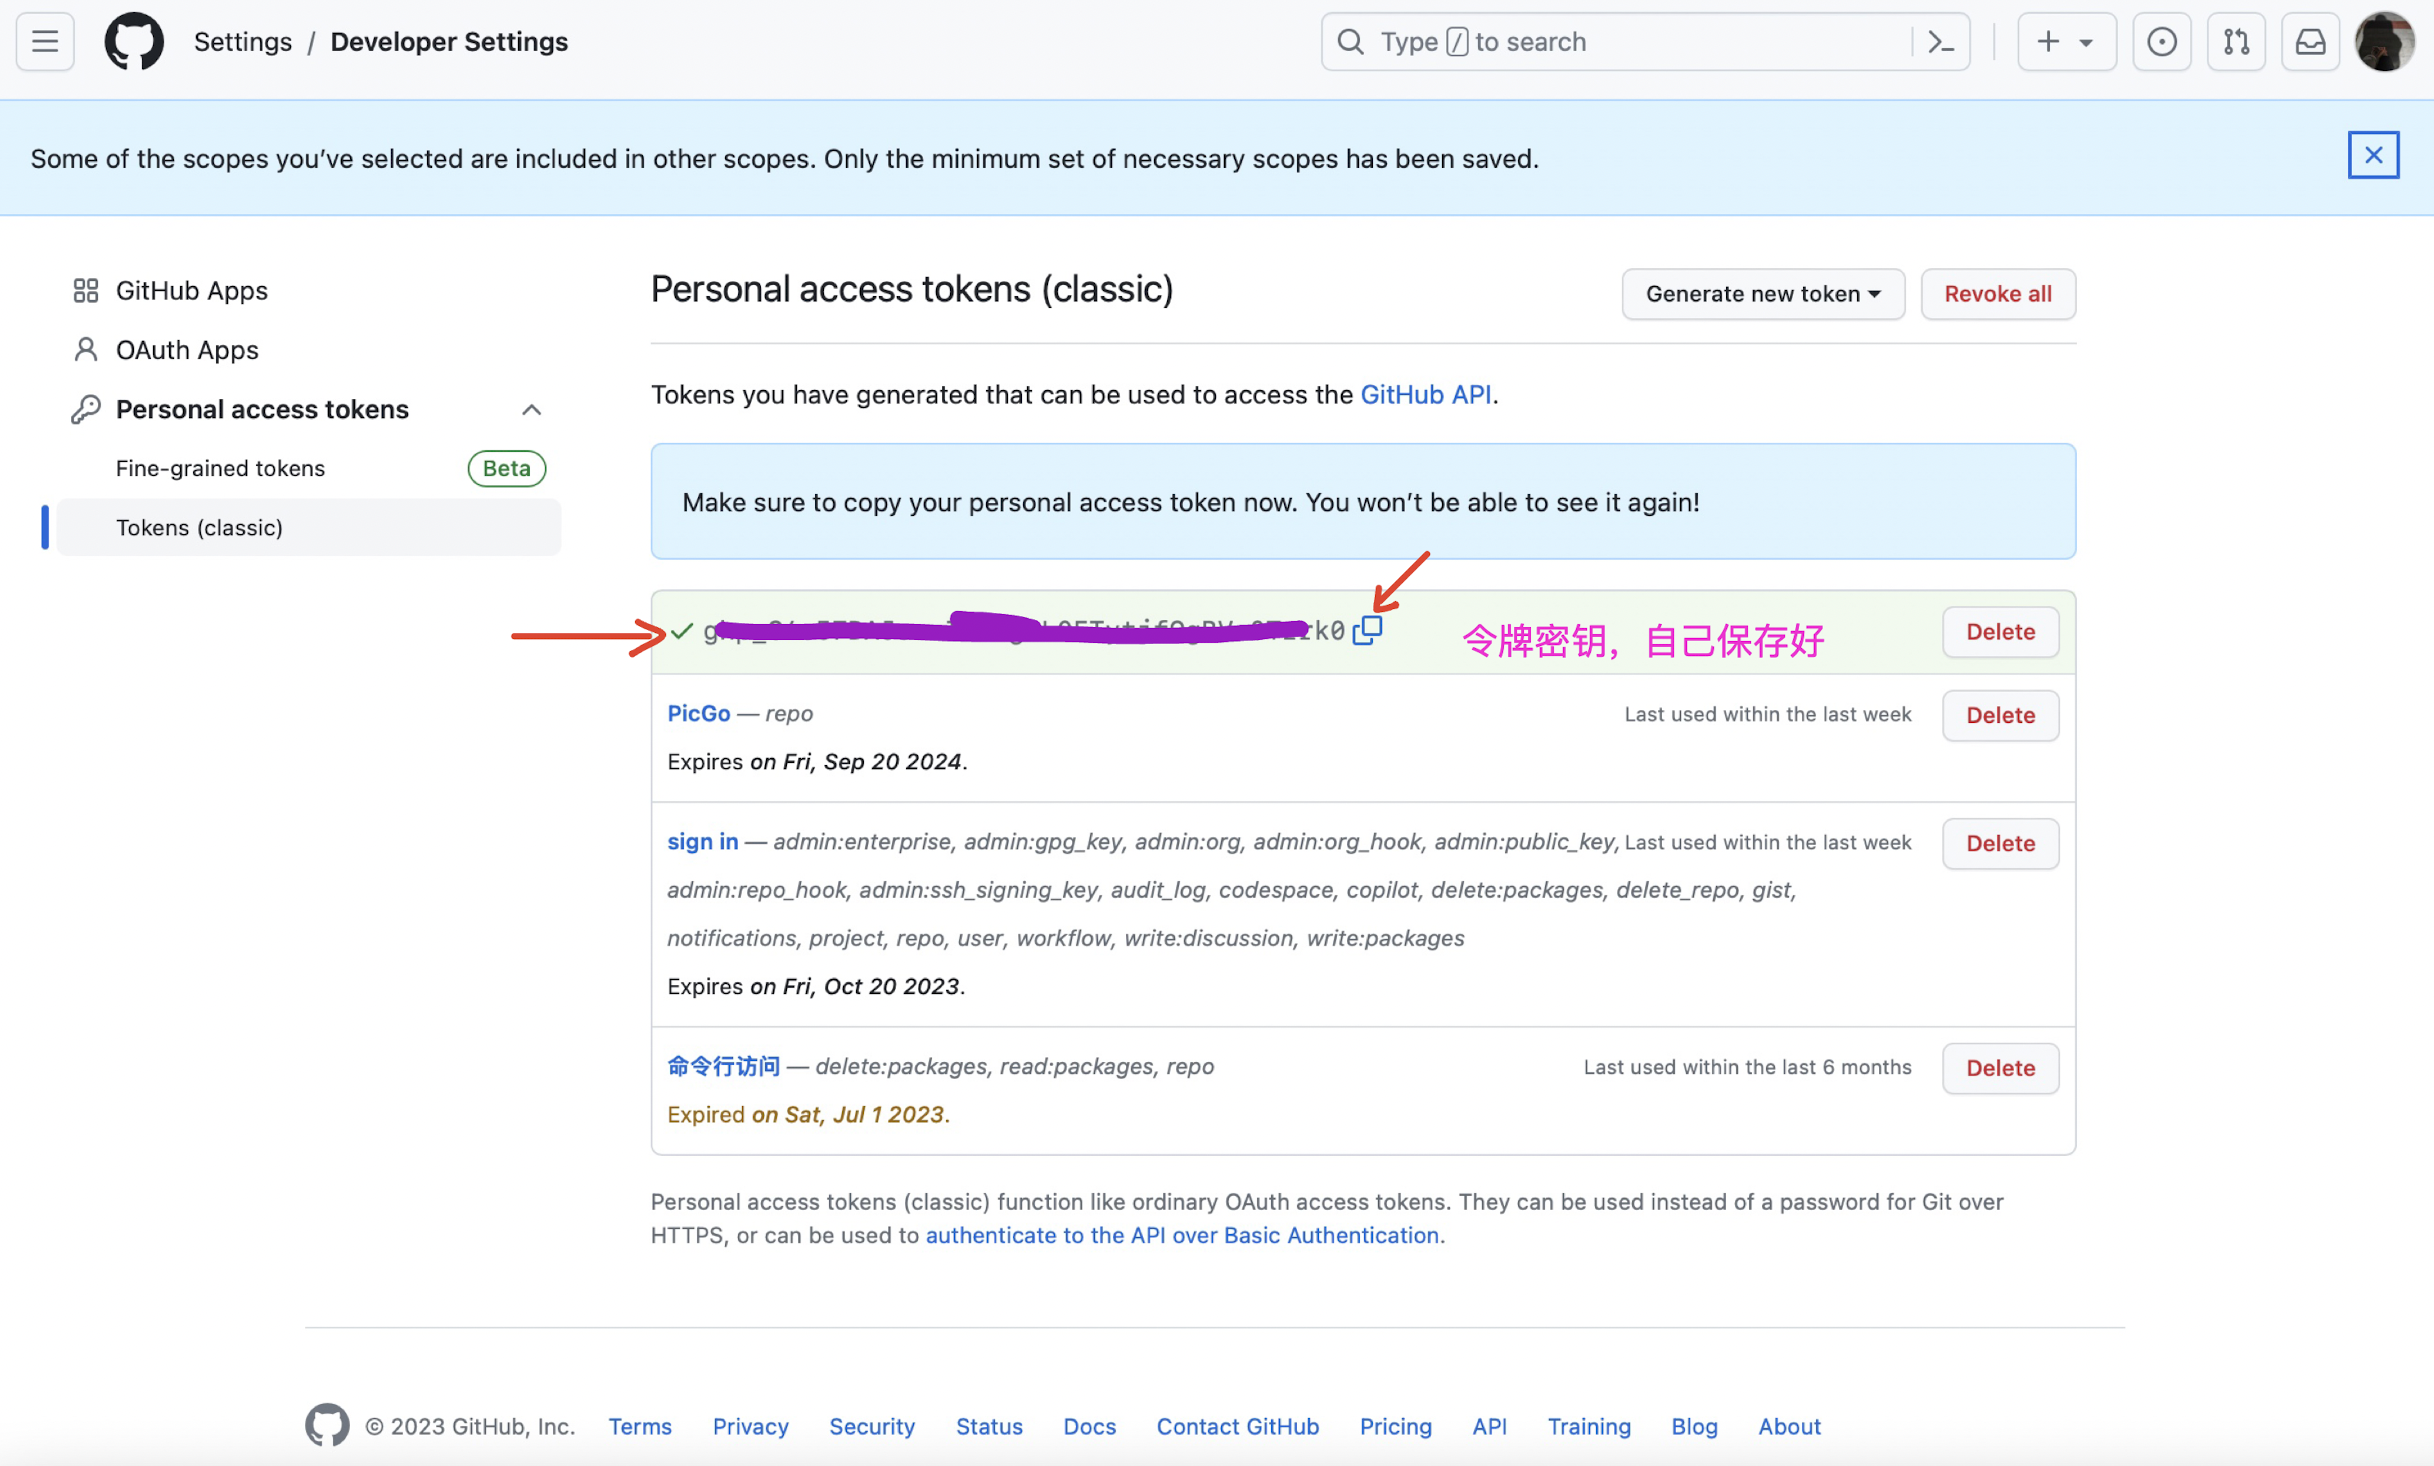
Task: Open the hamburger navigation menu
Action: pyautogui.click(x=45, y=41)
